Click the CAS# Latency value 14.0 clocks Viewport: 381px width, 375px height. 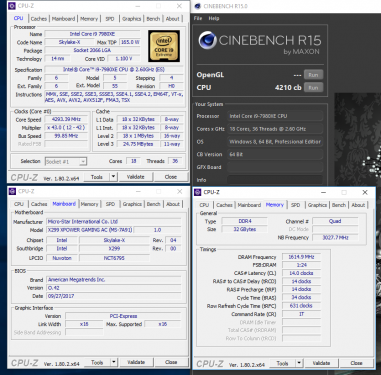click(301, 273)
